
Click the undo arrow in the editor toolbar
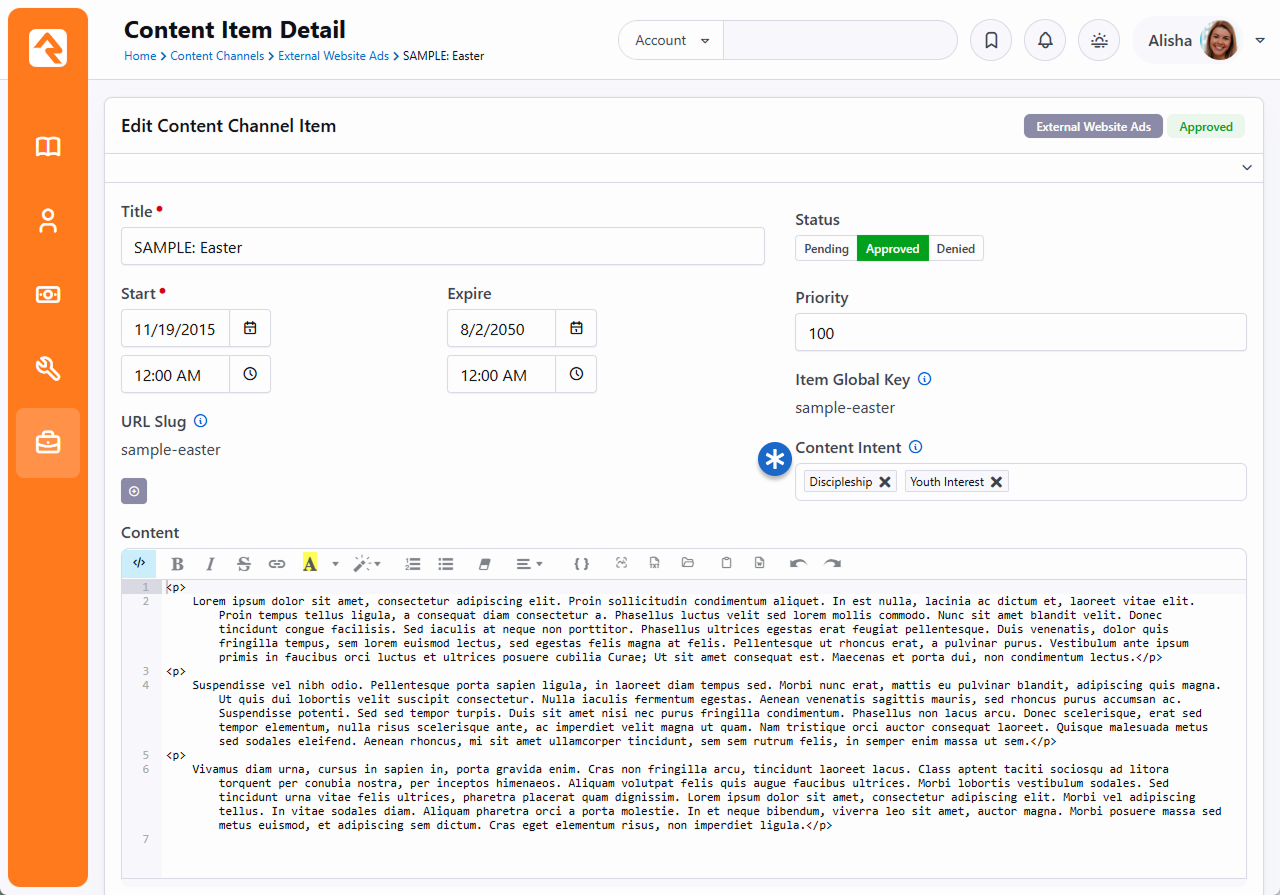click(798, 564)
